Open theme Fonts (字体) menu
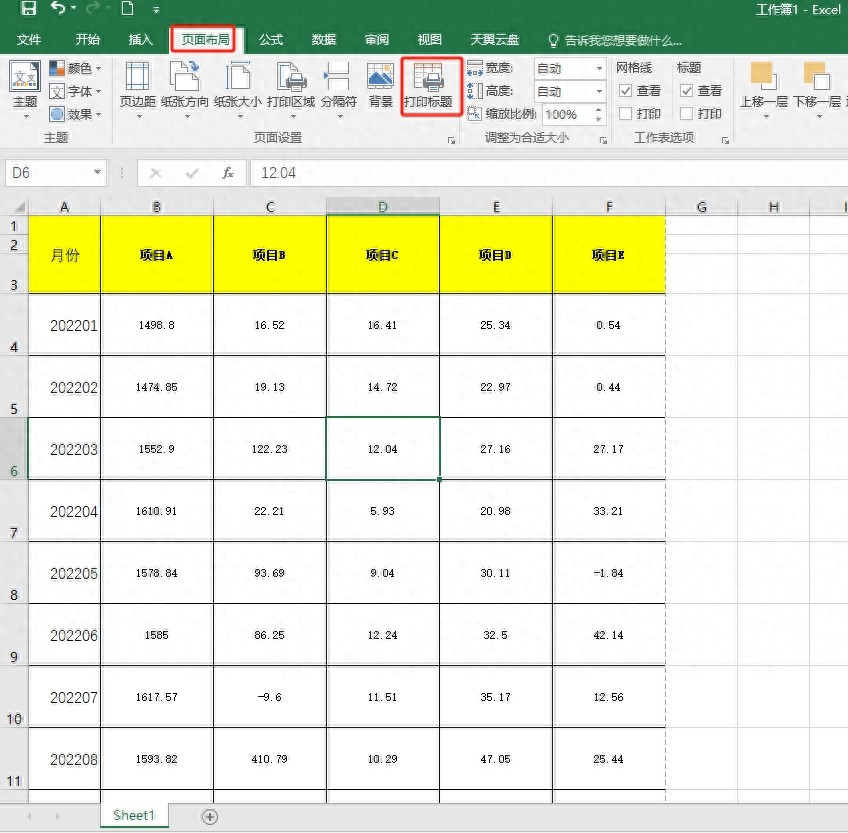The height and width of the screenshot is (833, 848). click(75, 91)
